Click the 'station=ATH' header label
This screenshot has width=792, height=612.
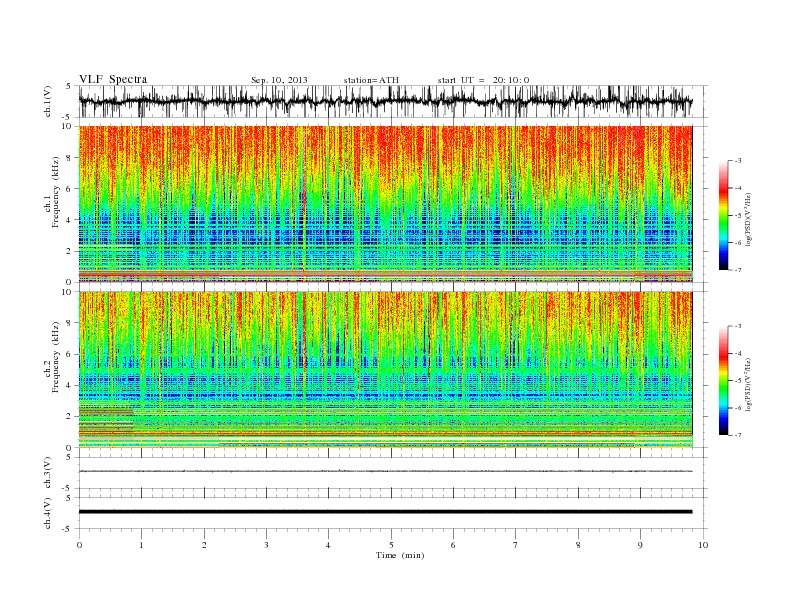click(371, 80)
